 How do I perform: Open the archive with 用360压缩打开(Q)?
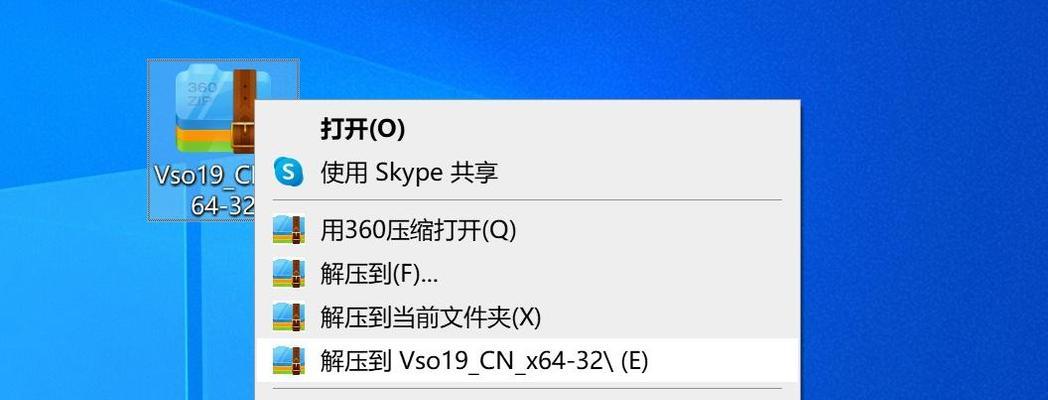point(417,230)
